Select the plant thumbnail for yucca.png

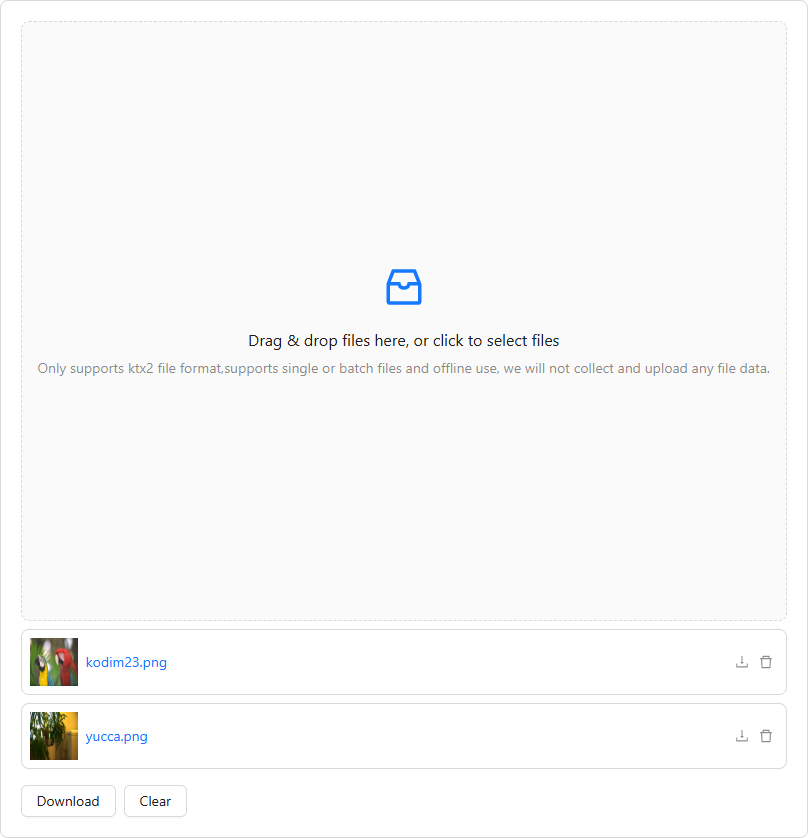tap(54, 736)
